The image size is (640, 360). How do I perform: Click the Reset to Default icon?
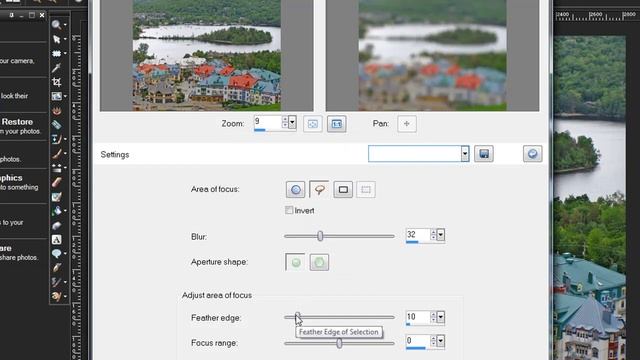click(x=533, y=154)
